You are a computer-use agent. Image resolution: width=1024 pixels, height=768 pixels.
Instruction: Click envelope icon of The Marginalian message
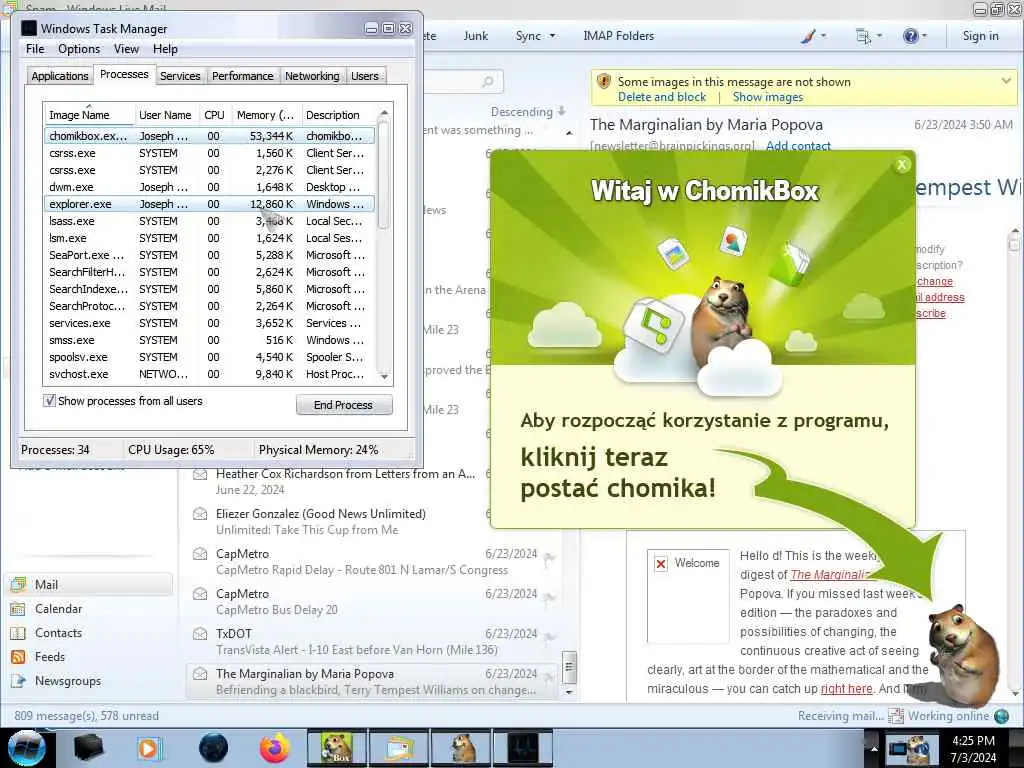tap(200, 673)
